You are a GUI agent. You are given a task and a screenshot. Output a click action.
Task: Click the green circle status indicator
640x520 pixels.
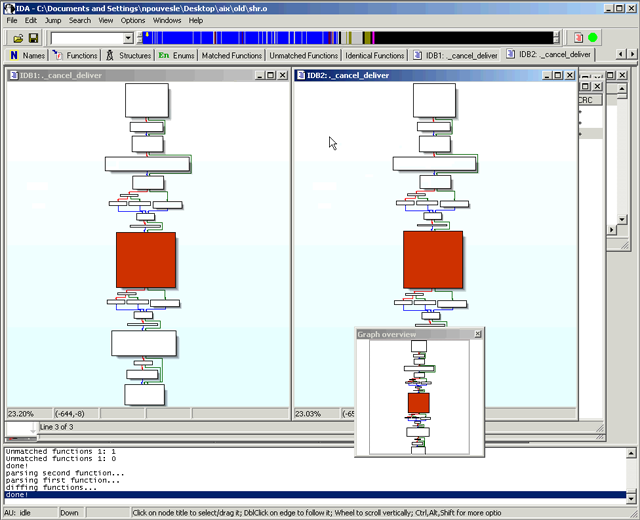(592, 38)
